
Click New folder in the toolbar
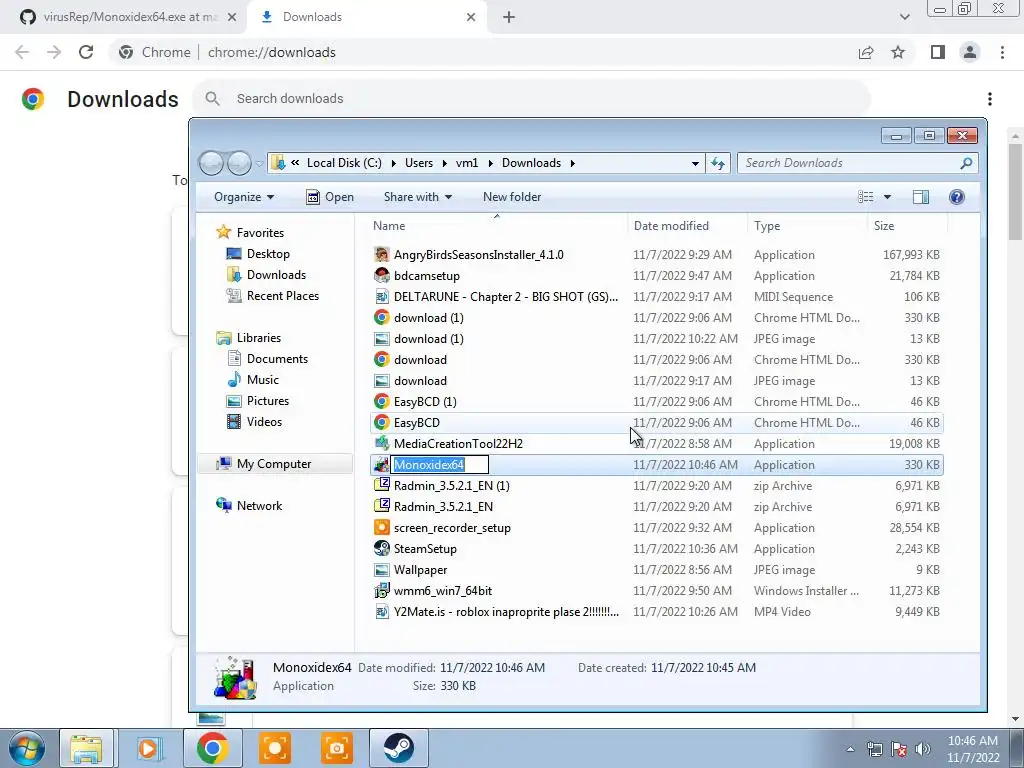[512, 197]
